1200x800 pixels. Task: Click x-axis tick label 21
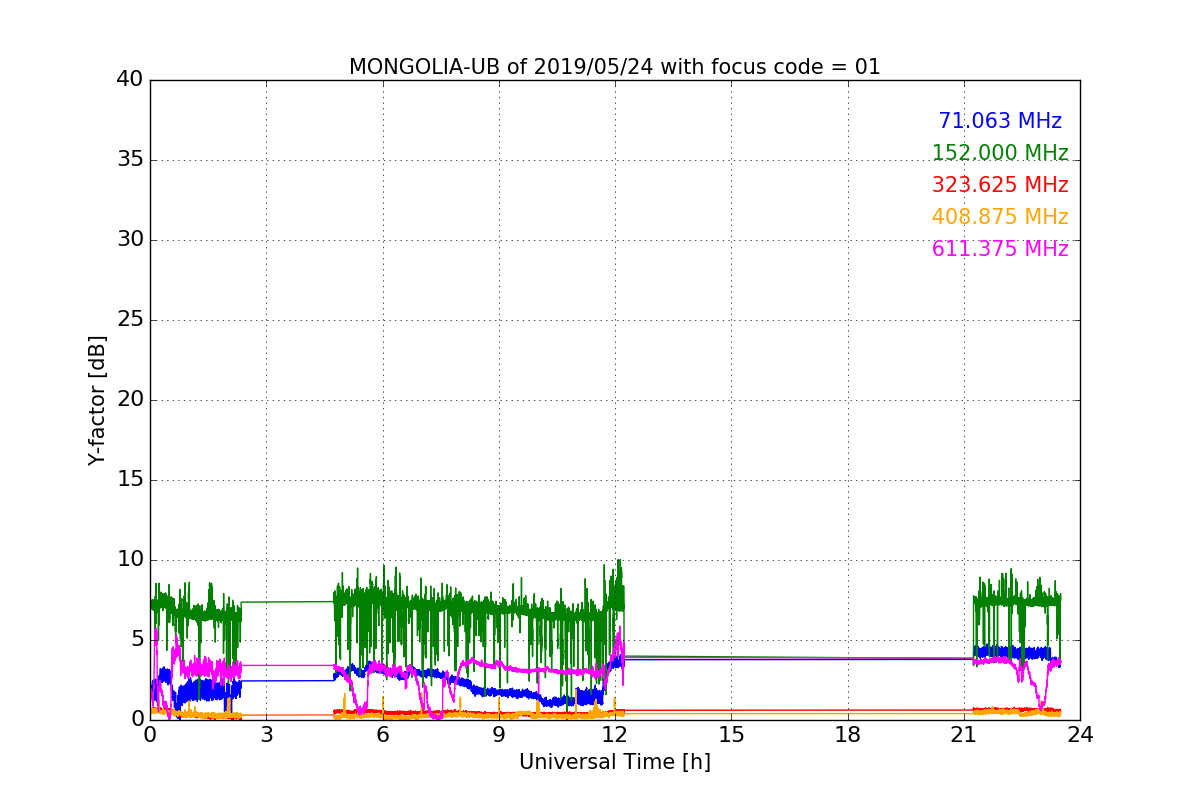click(x=964, y=734)
